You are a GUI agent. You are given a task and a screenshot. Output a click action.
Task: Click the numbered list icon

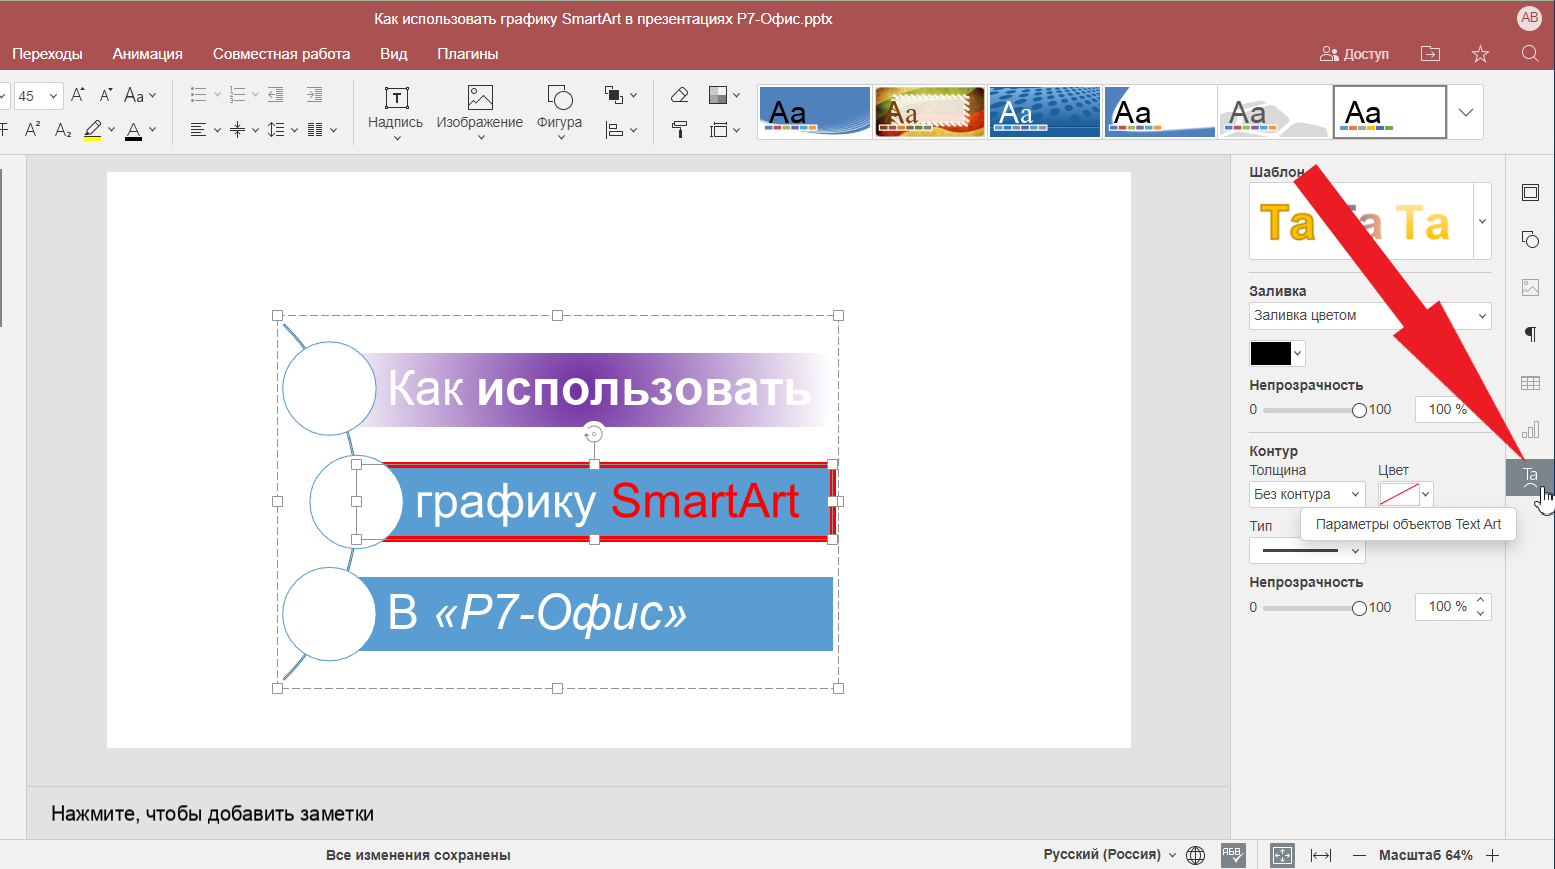pyautogui.click(x=237, y=95)
